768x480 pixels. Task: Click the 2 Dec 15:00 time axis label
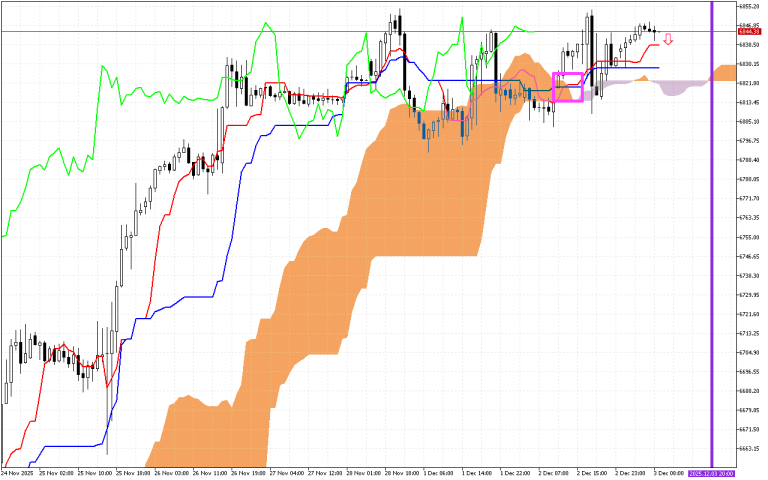point(592,474)
